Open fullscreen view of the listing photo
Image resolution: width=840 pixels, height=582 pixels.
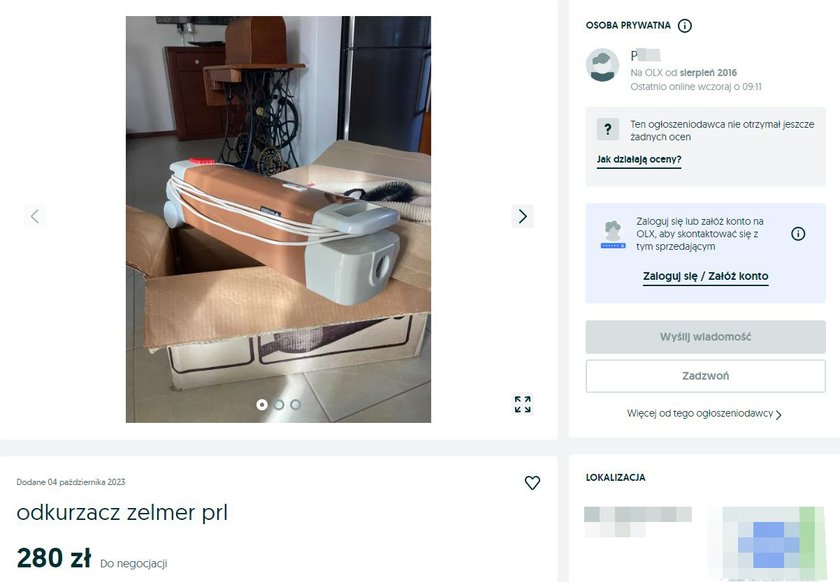(x=522, y=405)
